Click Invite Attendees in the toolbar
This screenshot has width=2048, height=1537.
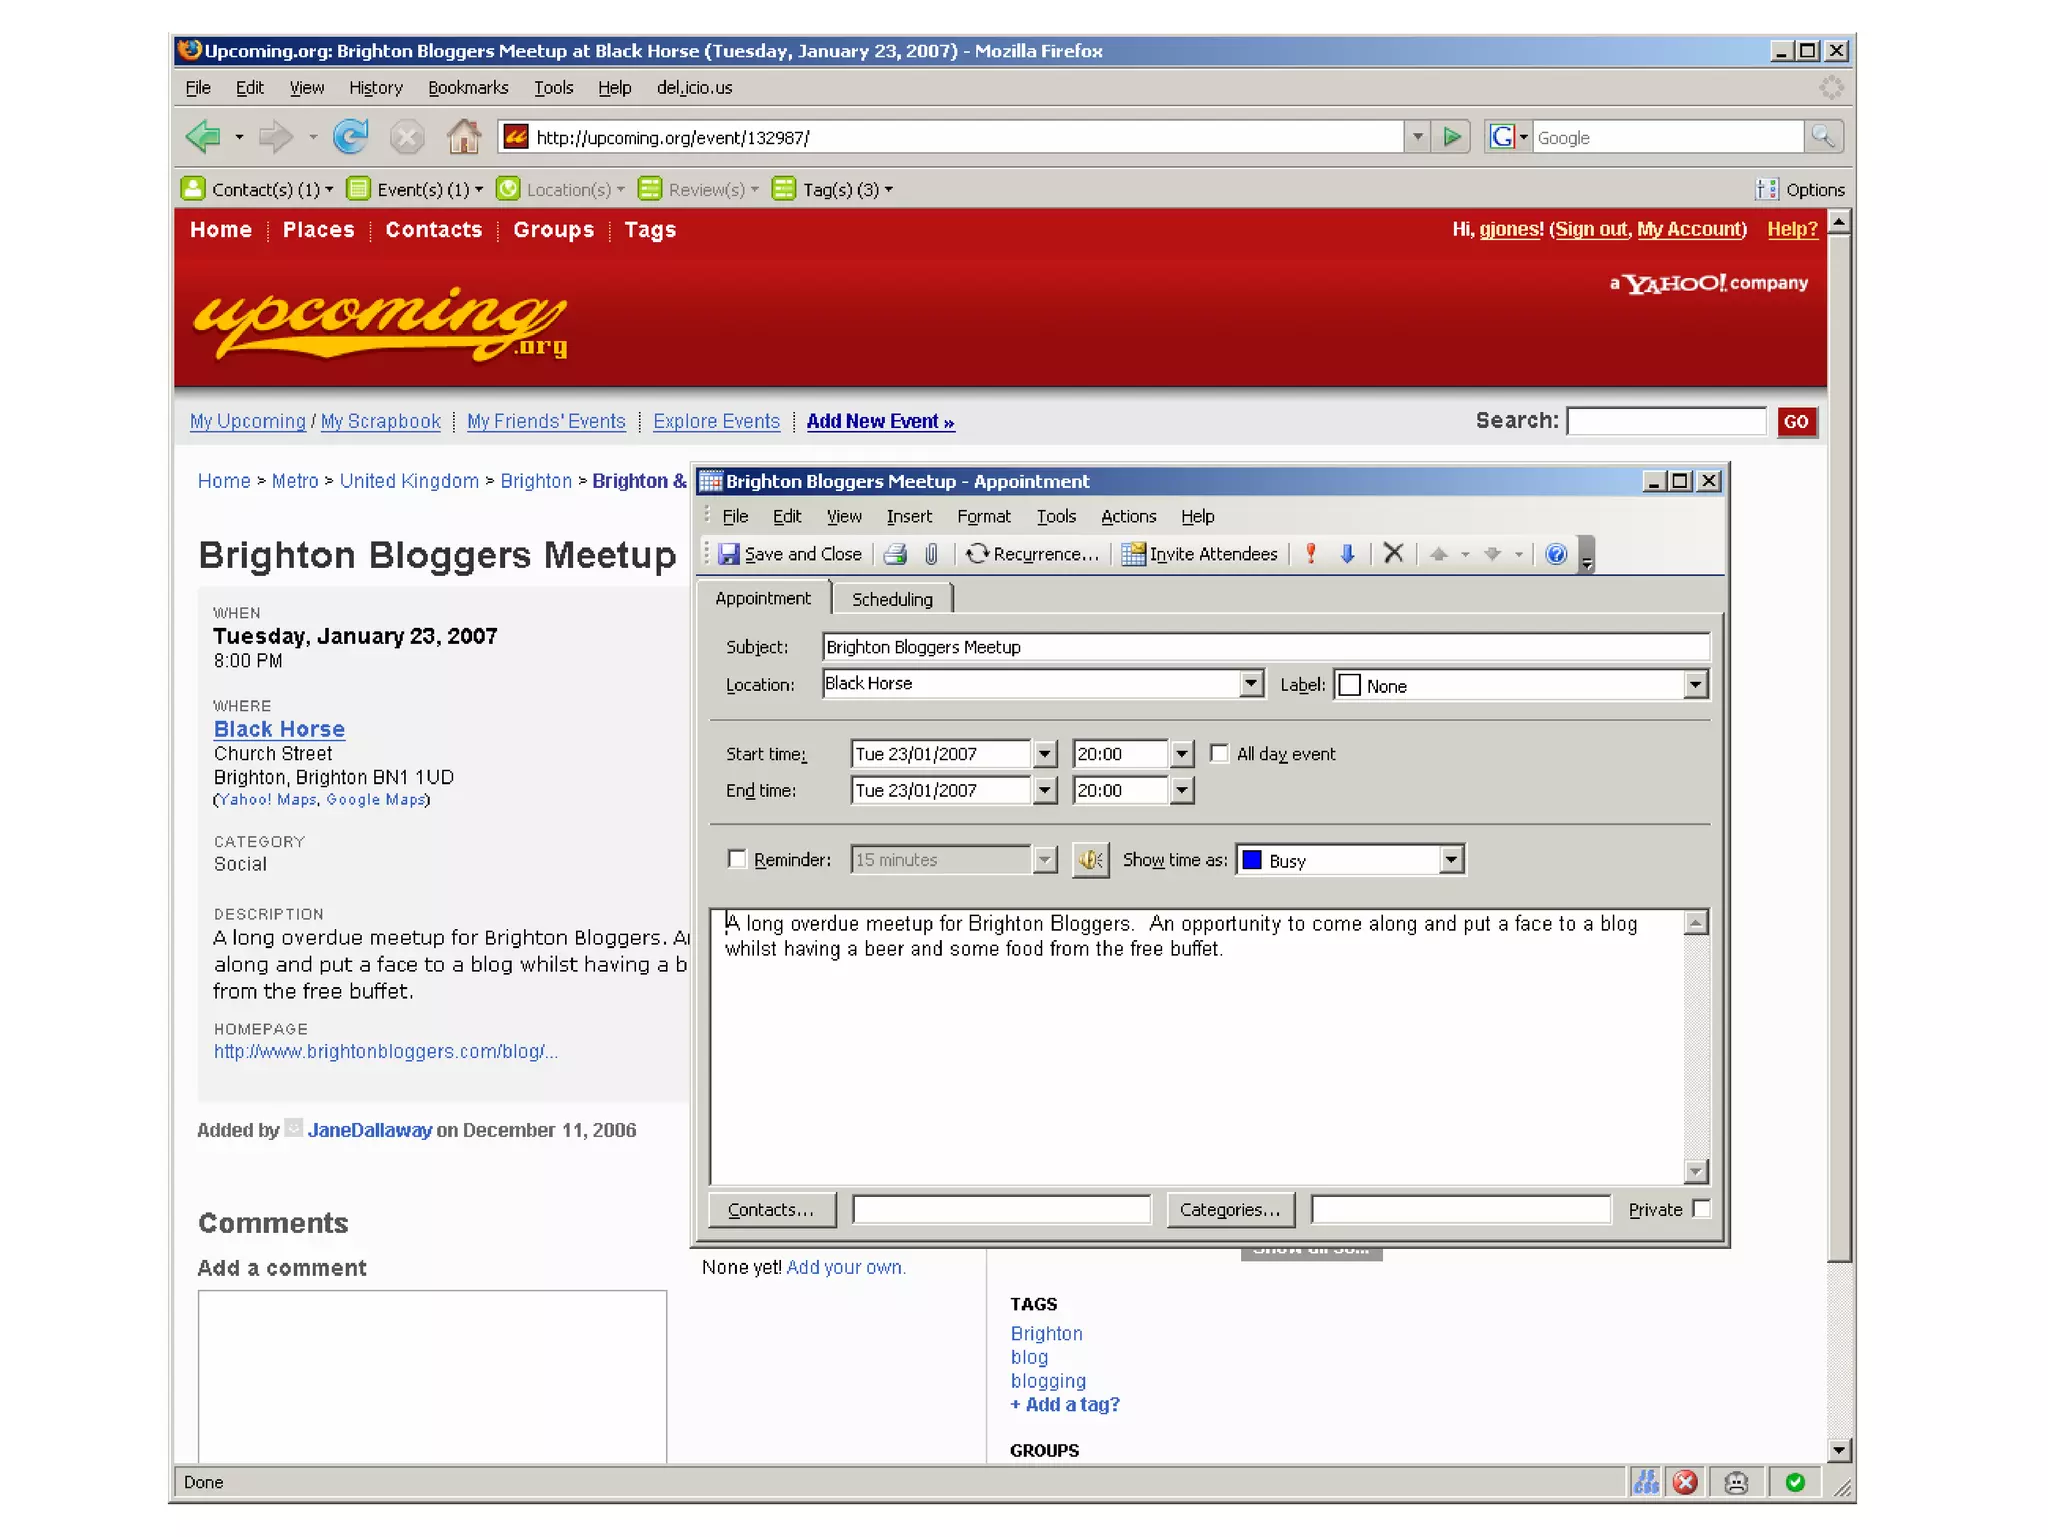tap(1200, 554)
